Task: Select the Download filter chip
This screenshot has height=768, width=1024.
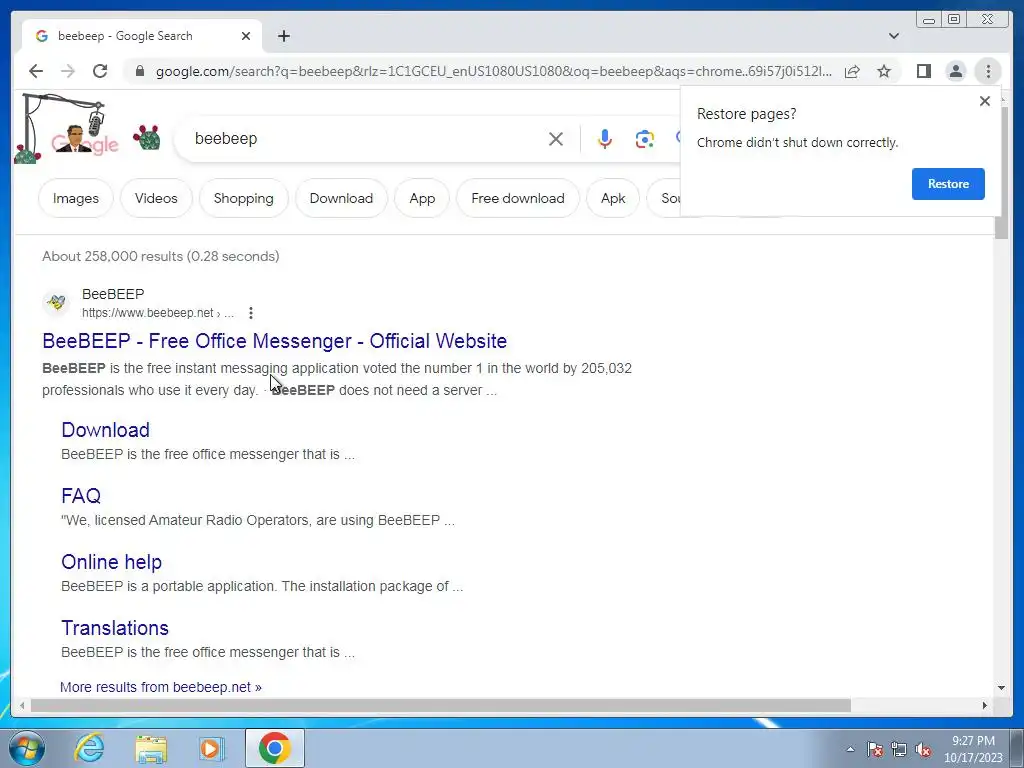Action: tap(342, 199)
